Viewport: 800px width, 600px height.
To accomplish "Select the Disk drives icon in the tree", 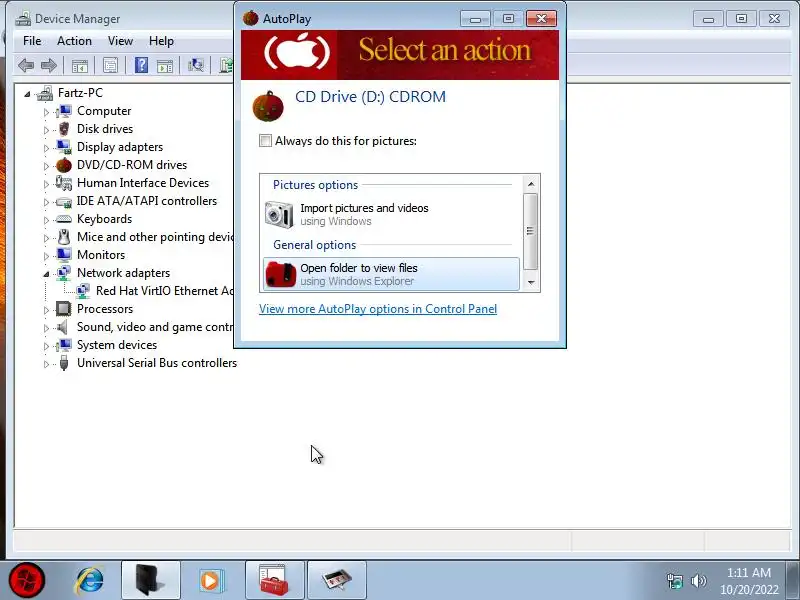I will click(x=64, y=129).
